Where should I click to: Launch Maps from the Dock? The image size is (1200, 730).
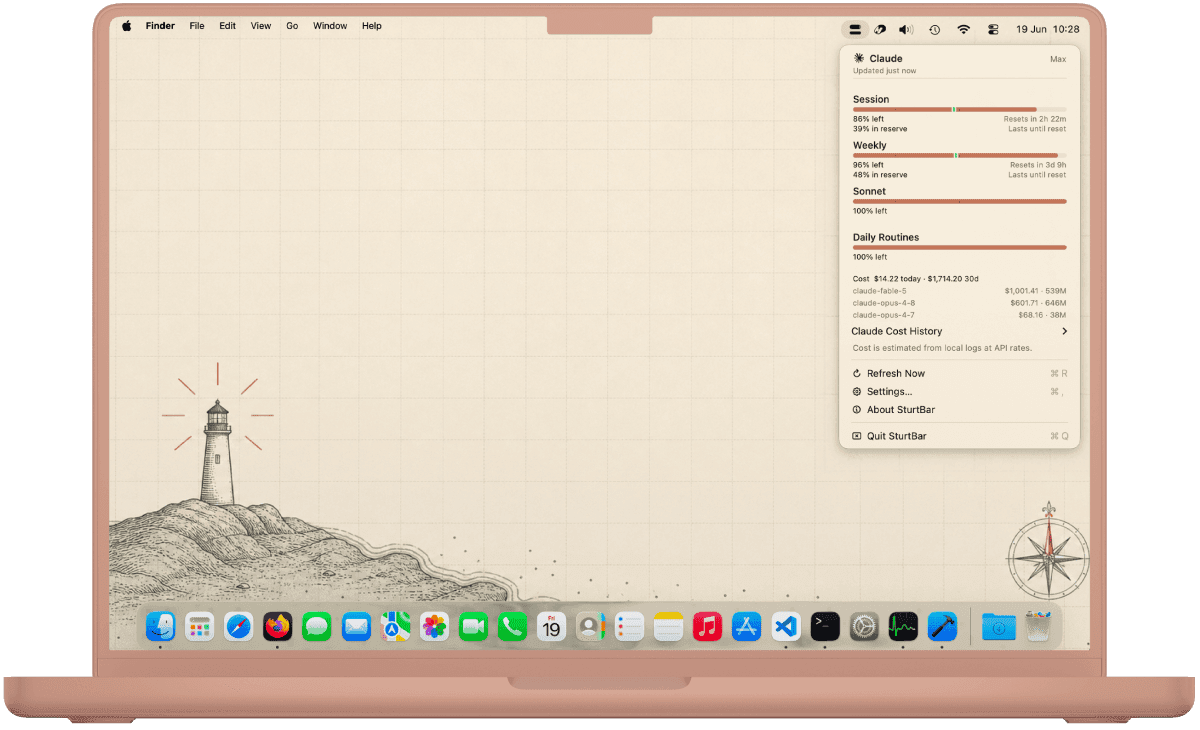point(395,627)
